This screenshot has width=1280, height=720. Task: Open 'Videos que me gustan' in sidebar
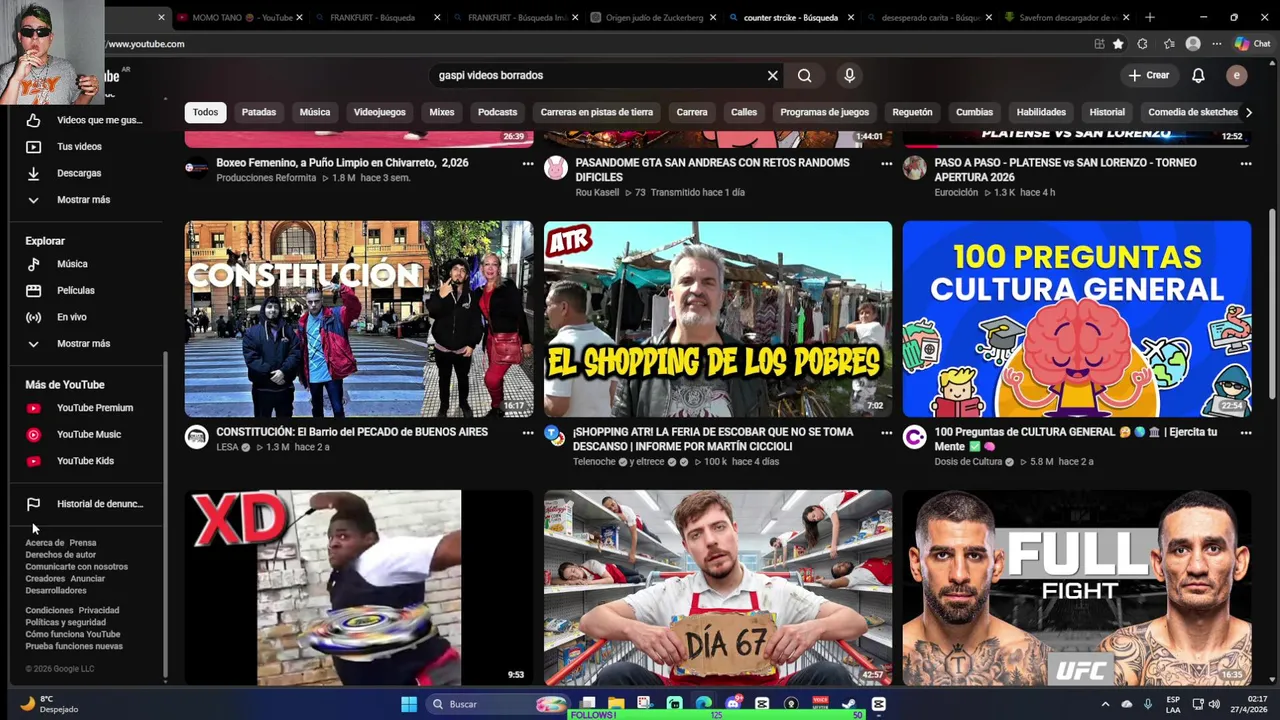(87, 120)
